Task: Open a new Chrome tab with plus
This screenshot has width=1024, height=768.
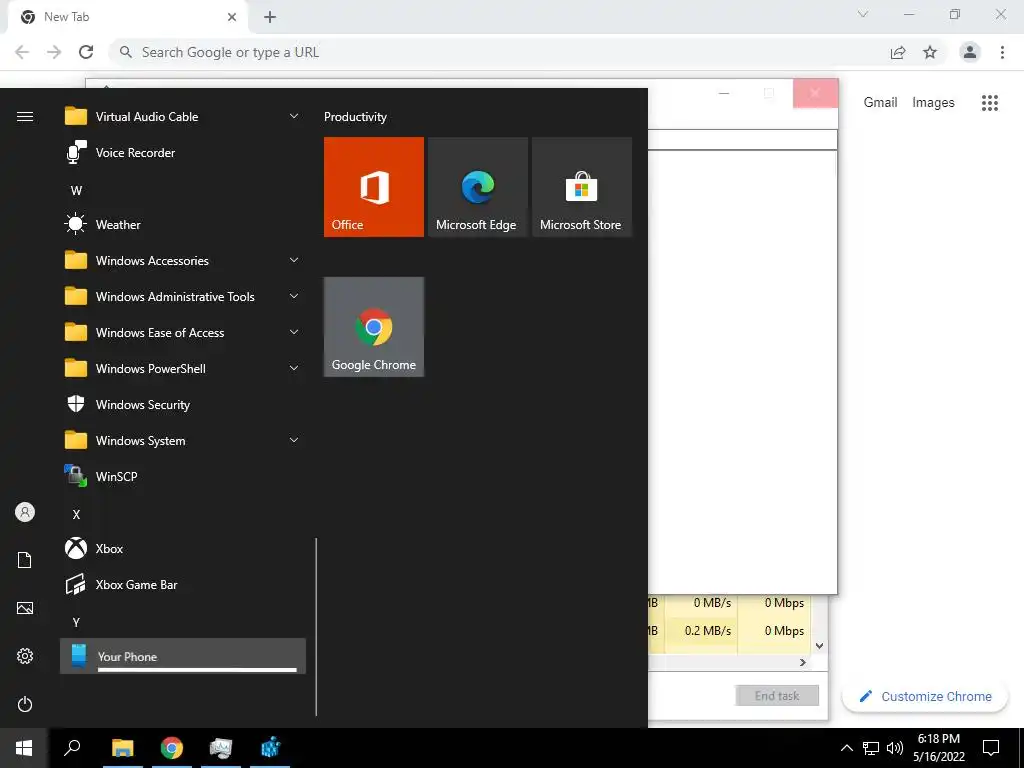Action: coord(270,18)
